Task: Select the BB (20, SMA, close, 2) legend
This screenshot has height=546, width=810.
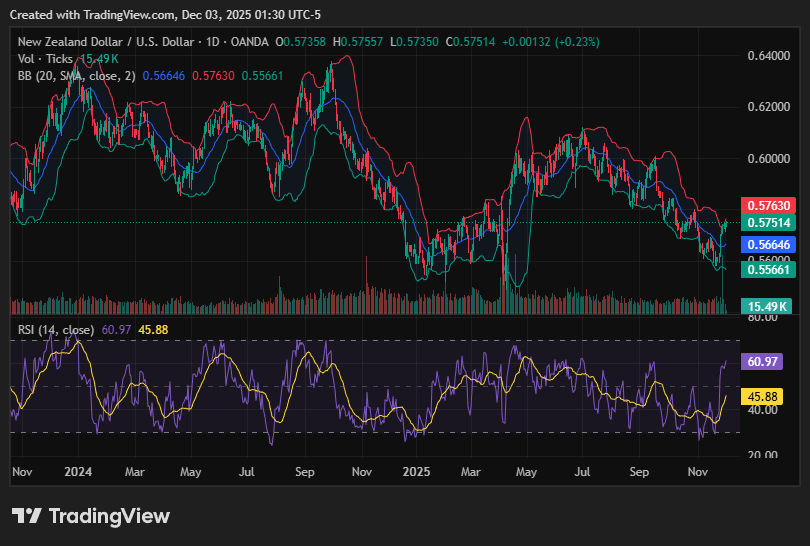Action: pos(77,75)
